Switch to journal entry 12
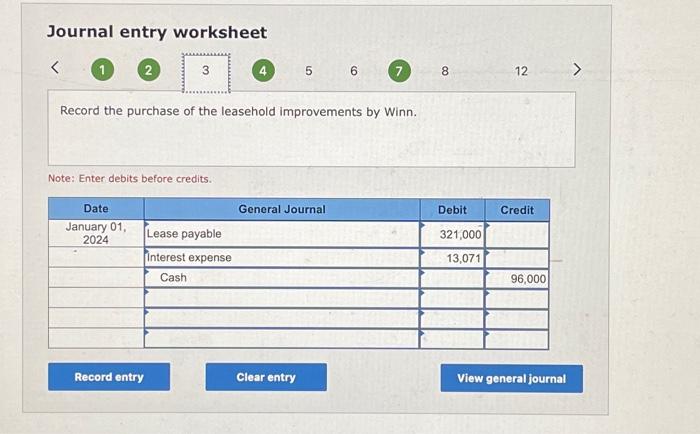The image size is (700, 434). pos(521,71)
